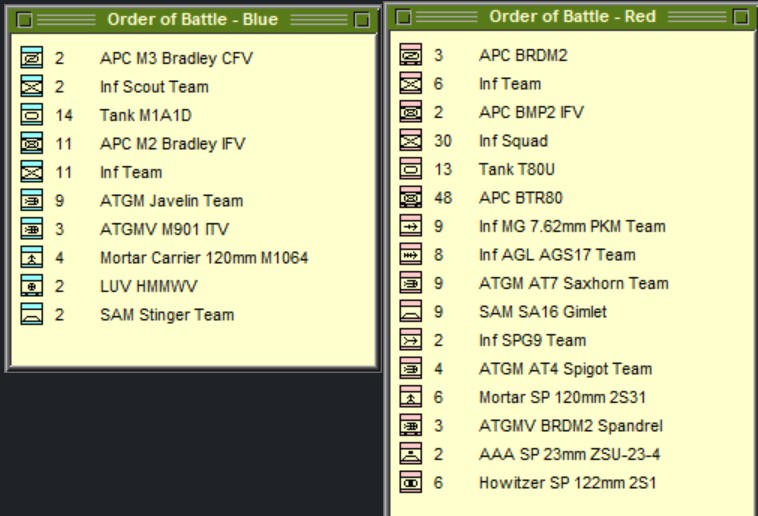The height and width of the screenshot is (516, 758).
Task: Click the 'SAM SA16 Gimlet' label
Action: [543, 312]
